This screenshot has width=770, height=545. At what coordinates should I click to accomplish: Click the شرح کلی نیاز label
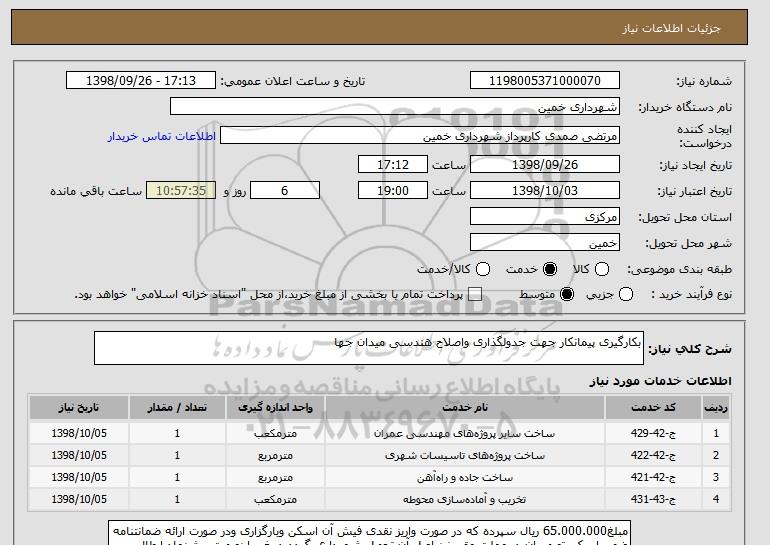(x=690, y=349)
